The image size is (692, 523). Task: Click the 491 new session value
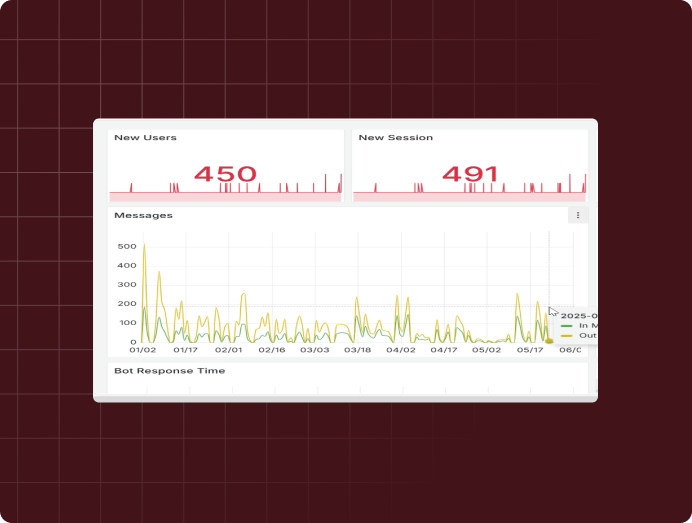[x=470, y=174]
